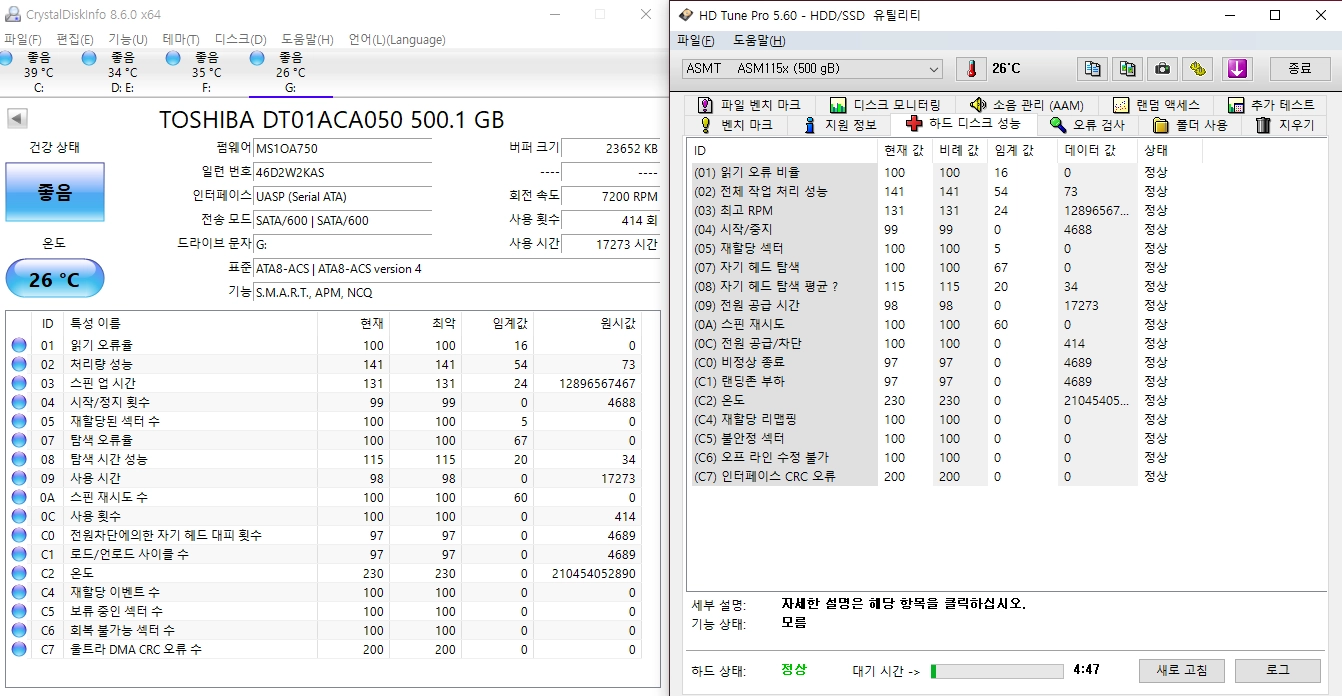Open HD Tune options gear icon
Viewport: 1342px width, 696px height.
pyautogui.click(x=1197, y=69)
